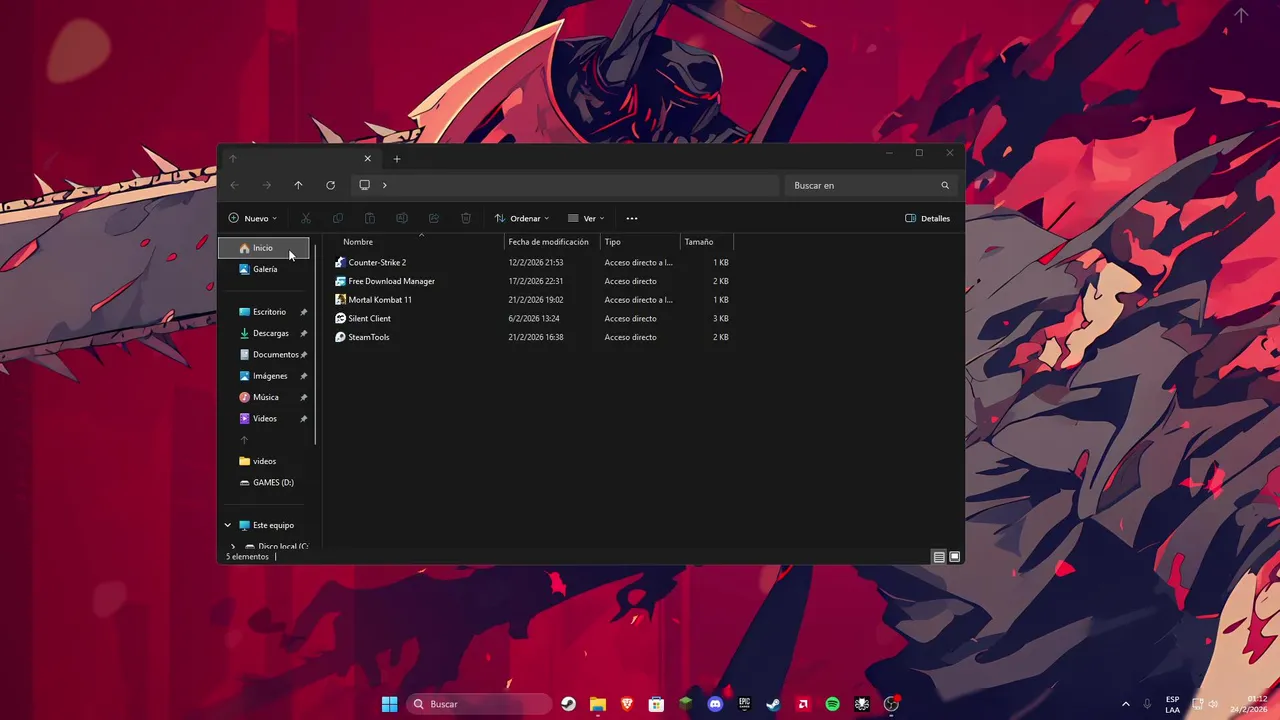Viewport: 1280px width, 720px height.
Task: Open AMD Software from the taskbar
Action: point(803,704)
